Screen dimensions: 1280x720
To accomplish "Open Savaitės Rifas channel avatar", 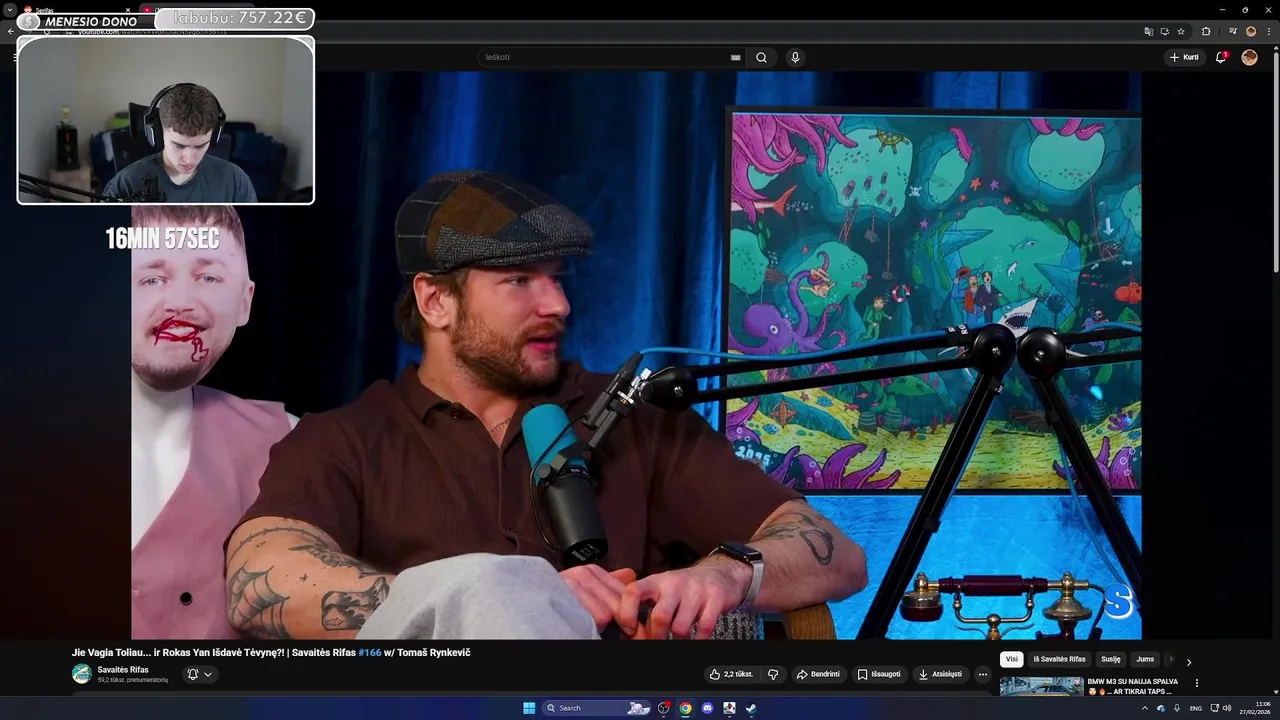I will click(82, 673).
